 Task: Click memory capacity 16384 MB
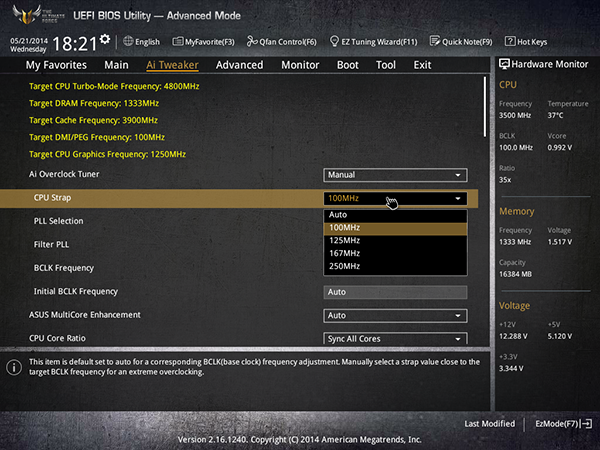click(515, 274)
